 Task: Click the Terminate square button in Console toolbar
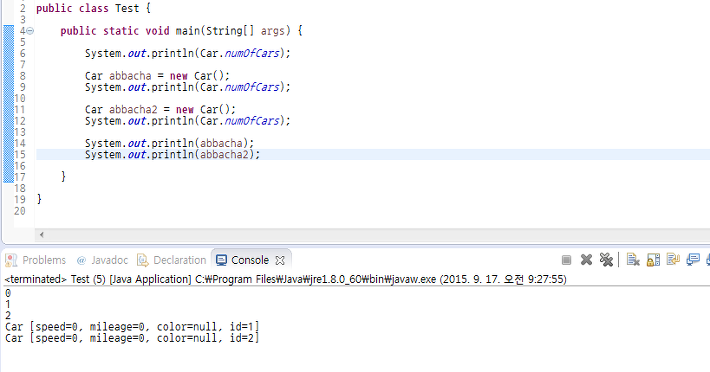(x=566, y=260)
